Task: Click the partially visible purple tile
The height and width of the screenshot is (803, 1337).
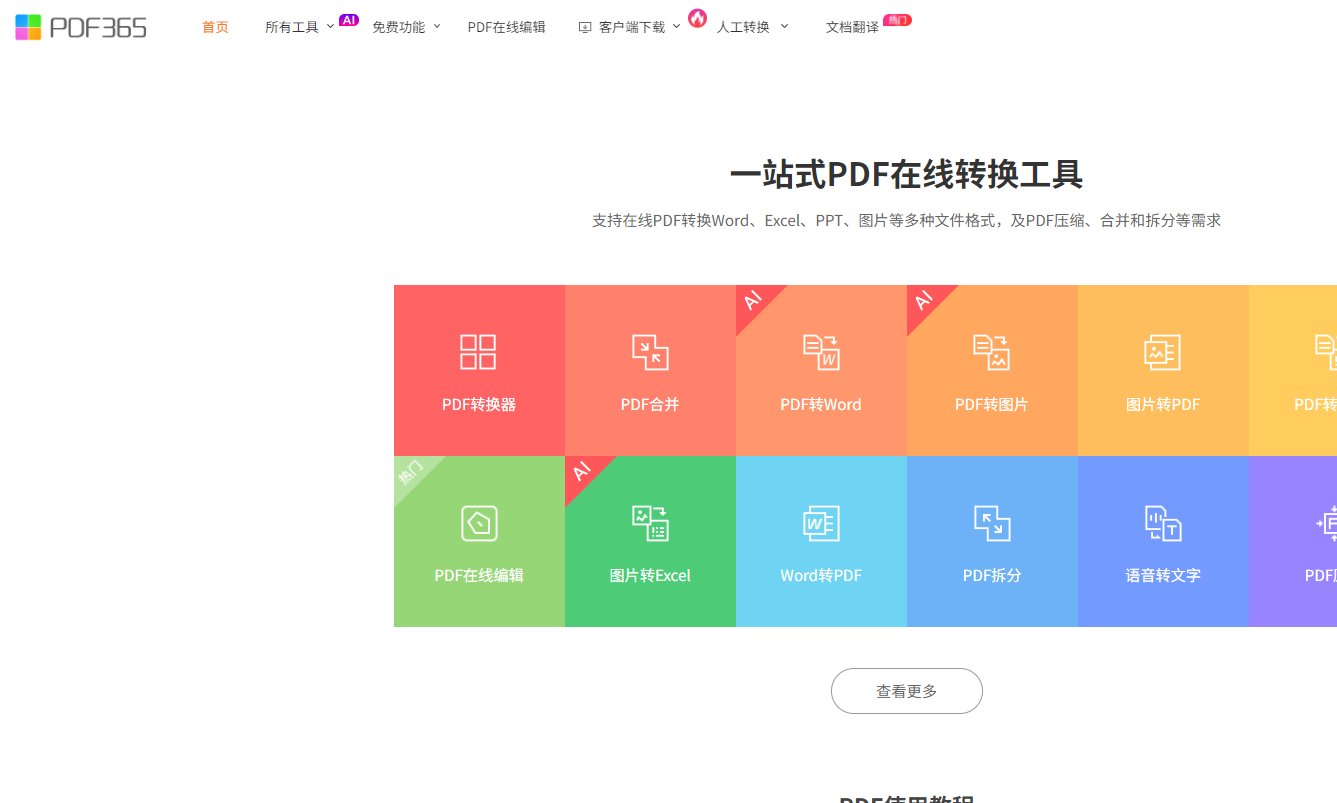Action: [1298, 541]
